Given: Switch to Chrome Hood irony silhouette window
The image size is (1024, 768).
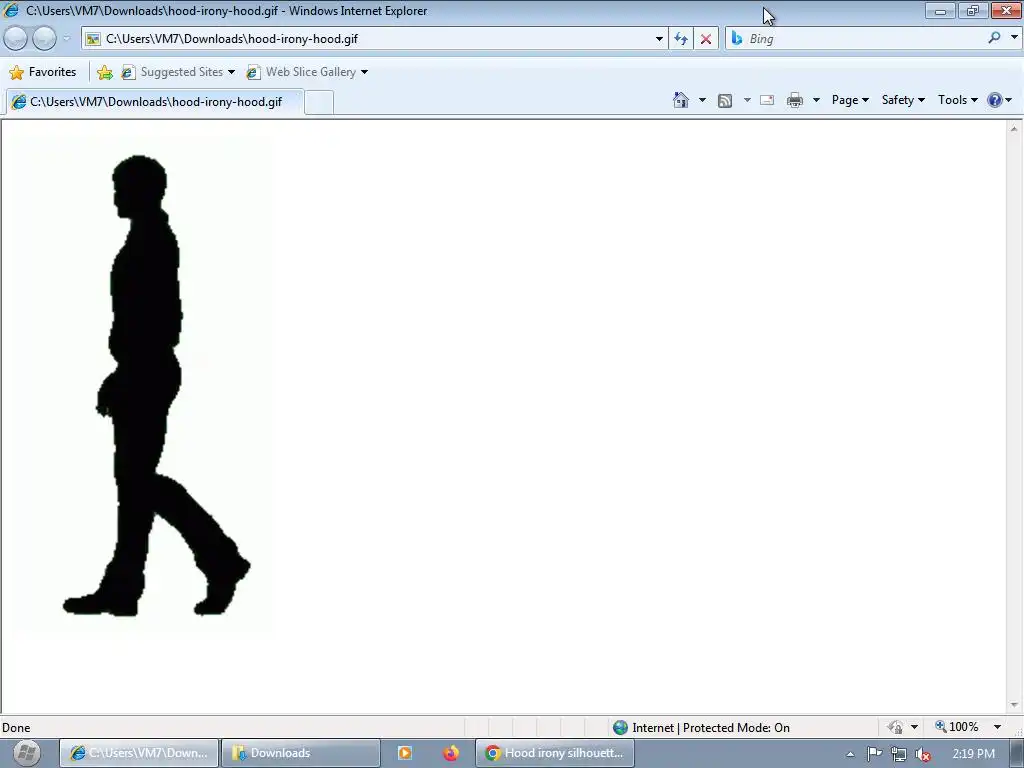Looking at the screenshot, I should click(x=555, y=753).
